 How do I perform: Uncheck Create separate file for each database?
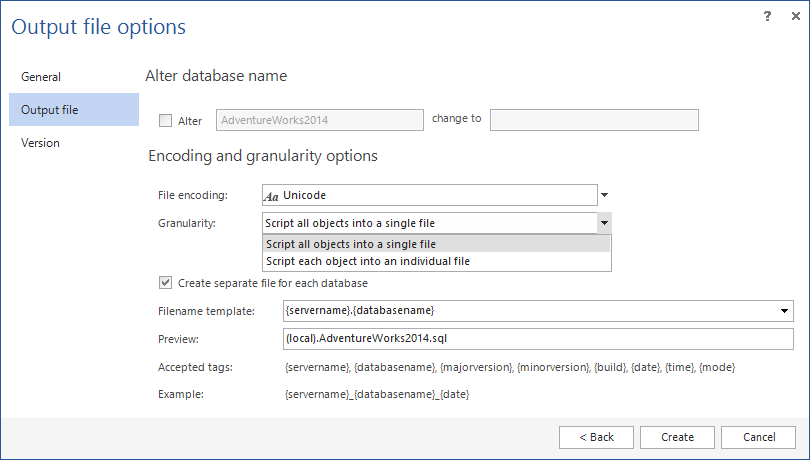coord(166,283)
